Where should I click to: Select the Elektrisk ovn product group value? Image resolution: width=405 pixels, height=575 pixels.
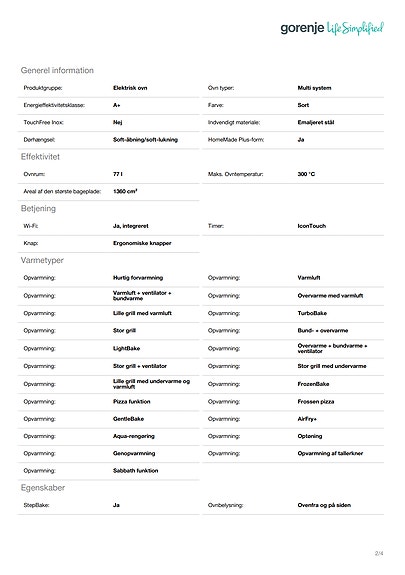130,88
